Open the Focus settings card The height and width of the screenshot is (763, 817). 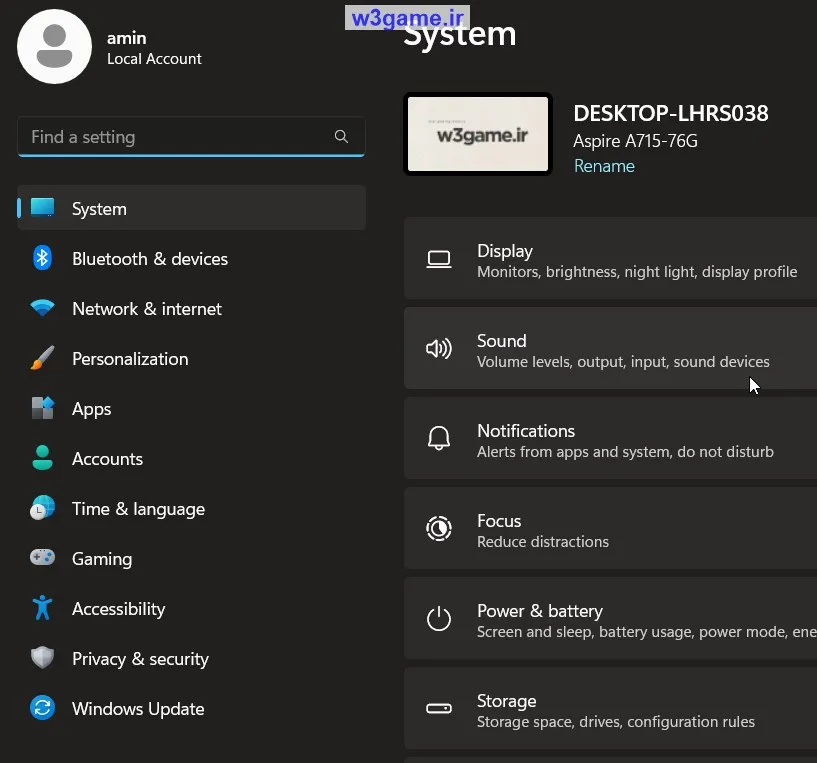pyautogui.click(x=610, y=528)
